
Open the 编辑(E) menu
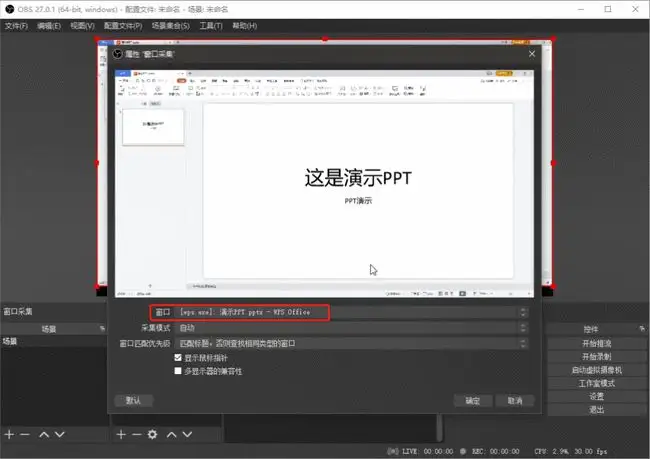coord(49,26)
